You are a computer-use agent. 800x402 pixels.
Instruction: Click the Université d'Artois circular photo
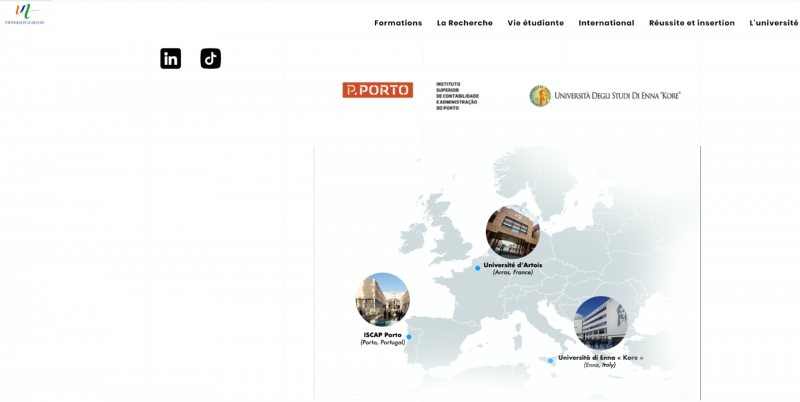[x=512, y=232]
